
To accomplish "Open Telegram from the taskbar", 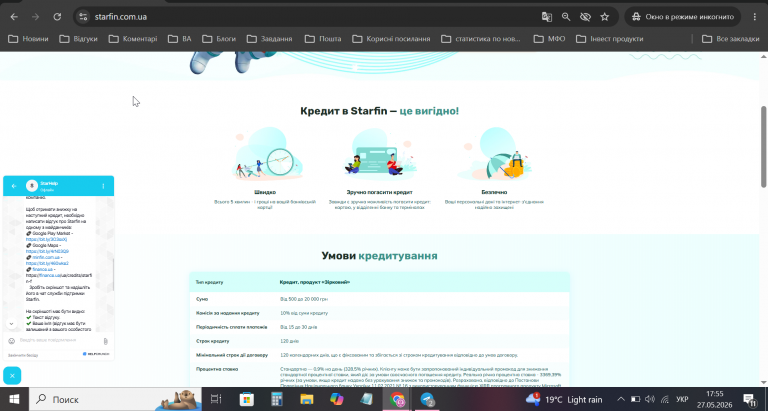I will point(427,399).
